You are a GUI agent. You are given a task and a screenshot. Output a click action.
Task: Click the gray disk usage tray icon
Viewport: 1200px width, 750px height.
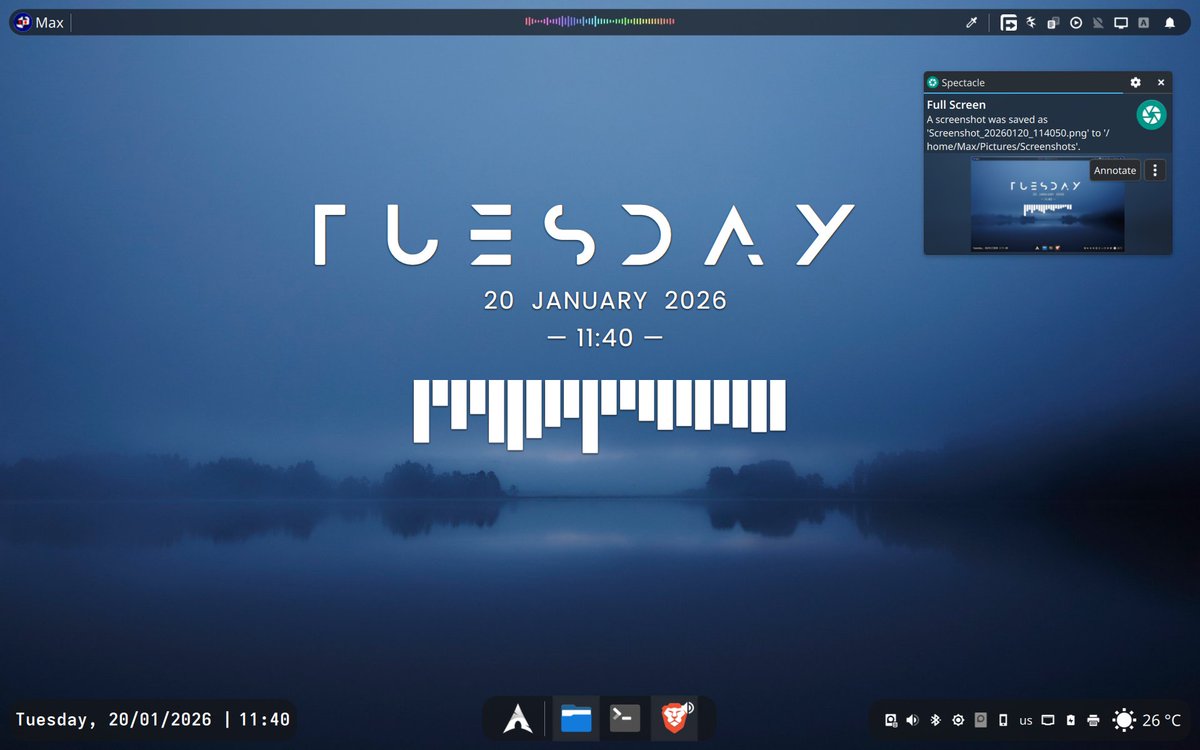coord(981,720)
